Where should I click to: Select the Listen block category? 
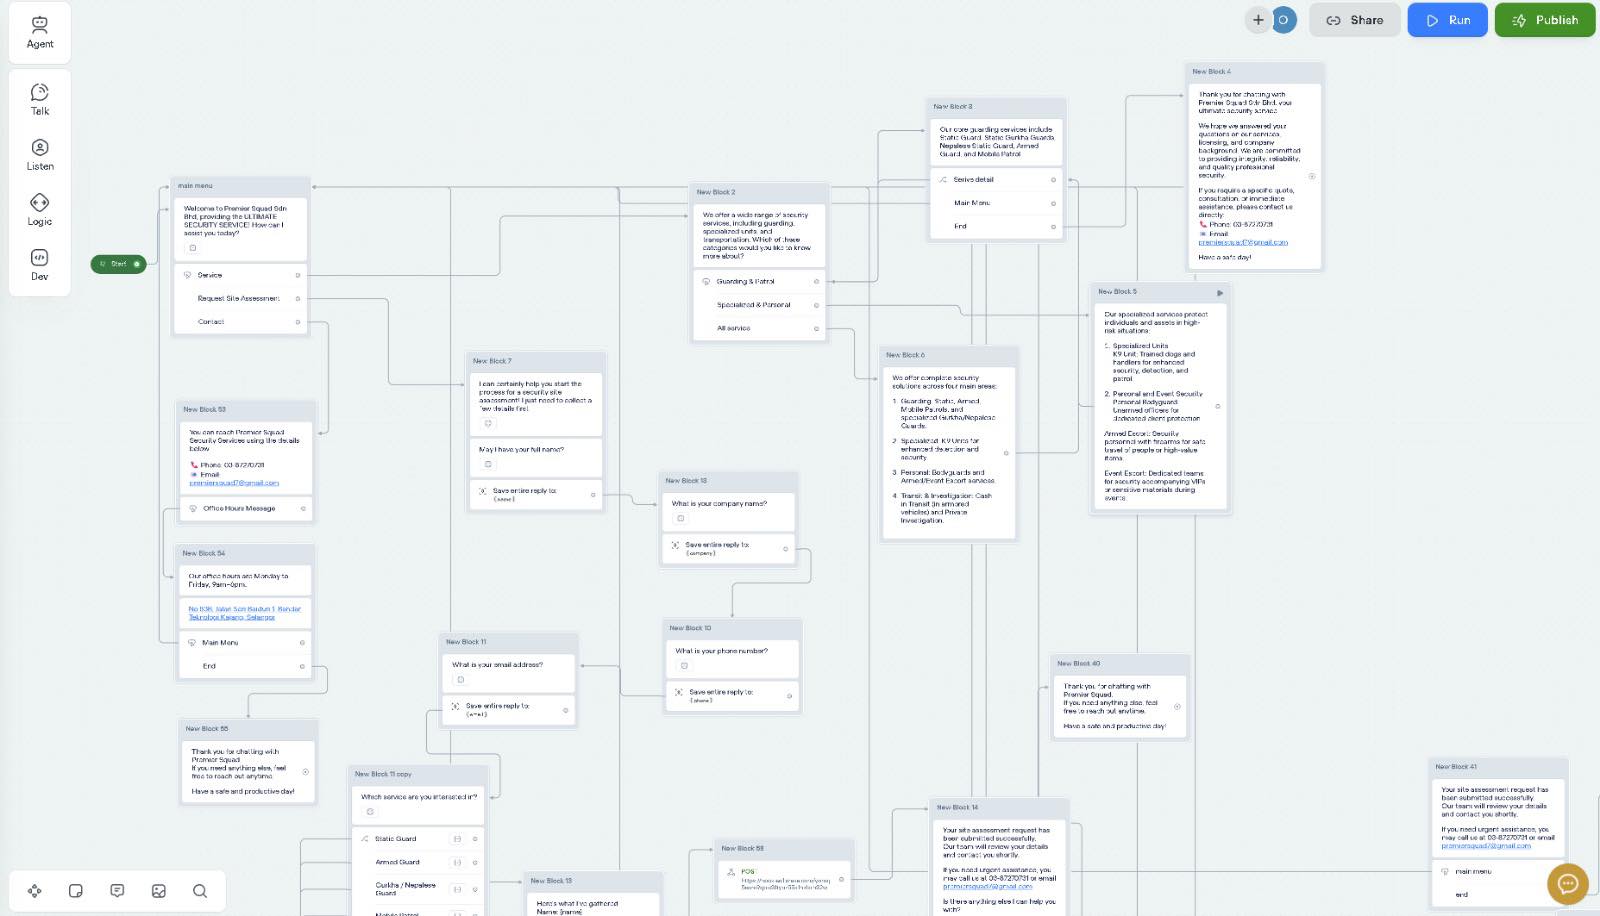40,154
